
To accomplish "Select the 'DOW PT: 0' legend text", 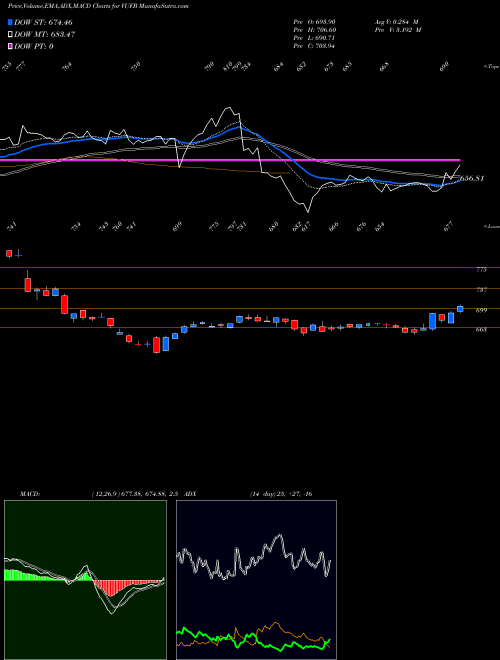I will [34, 46].
